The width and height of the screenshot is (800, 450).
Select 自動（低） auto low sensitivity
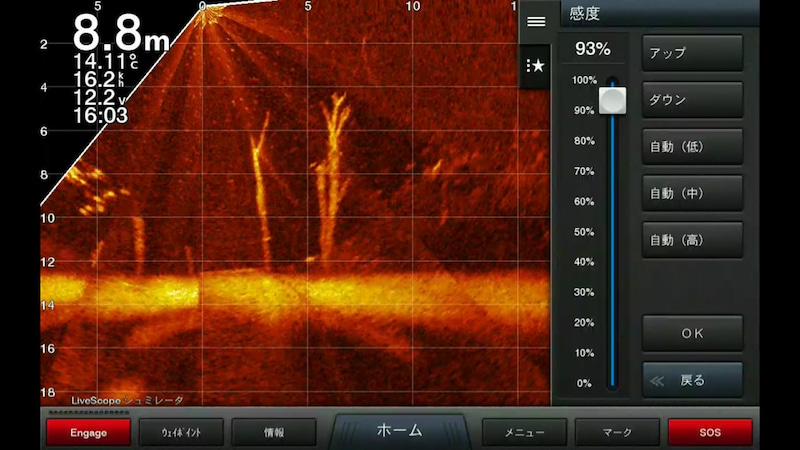692,147
